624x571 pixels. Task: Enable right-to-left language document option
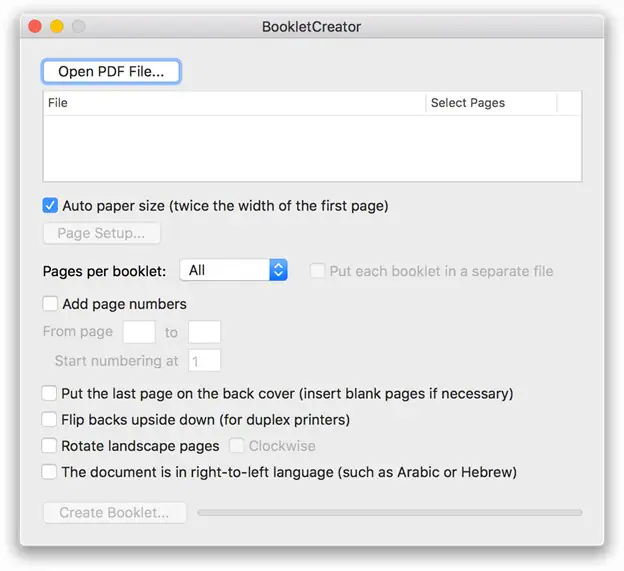tap(49, 472)
